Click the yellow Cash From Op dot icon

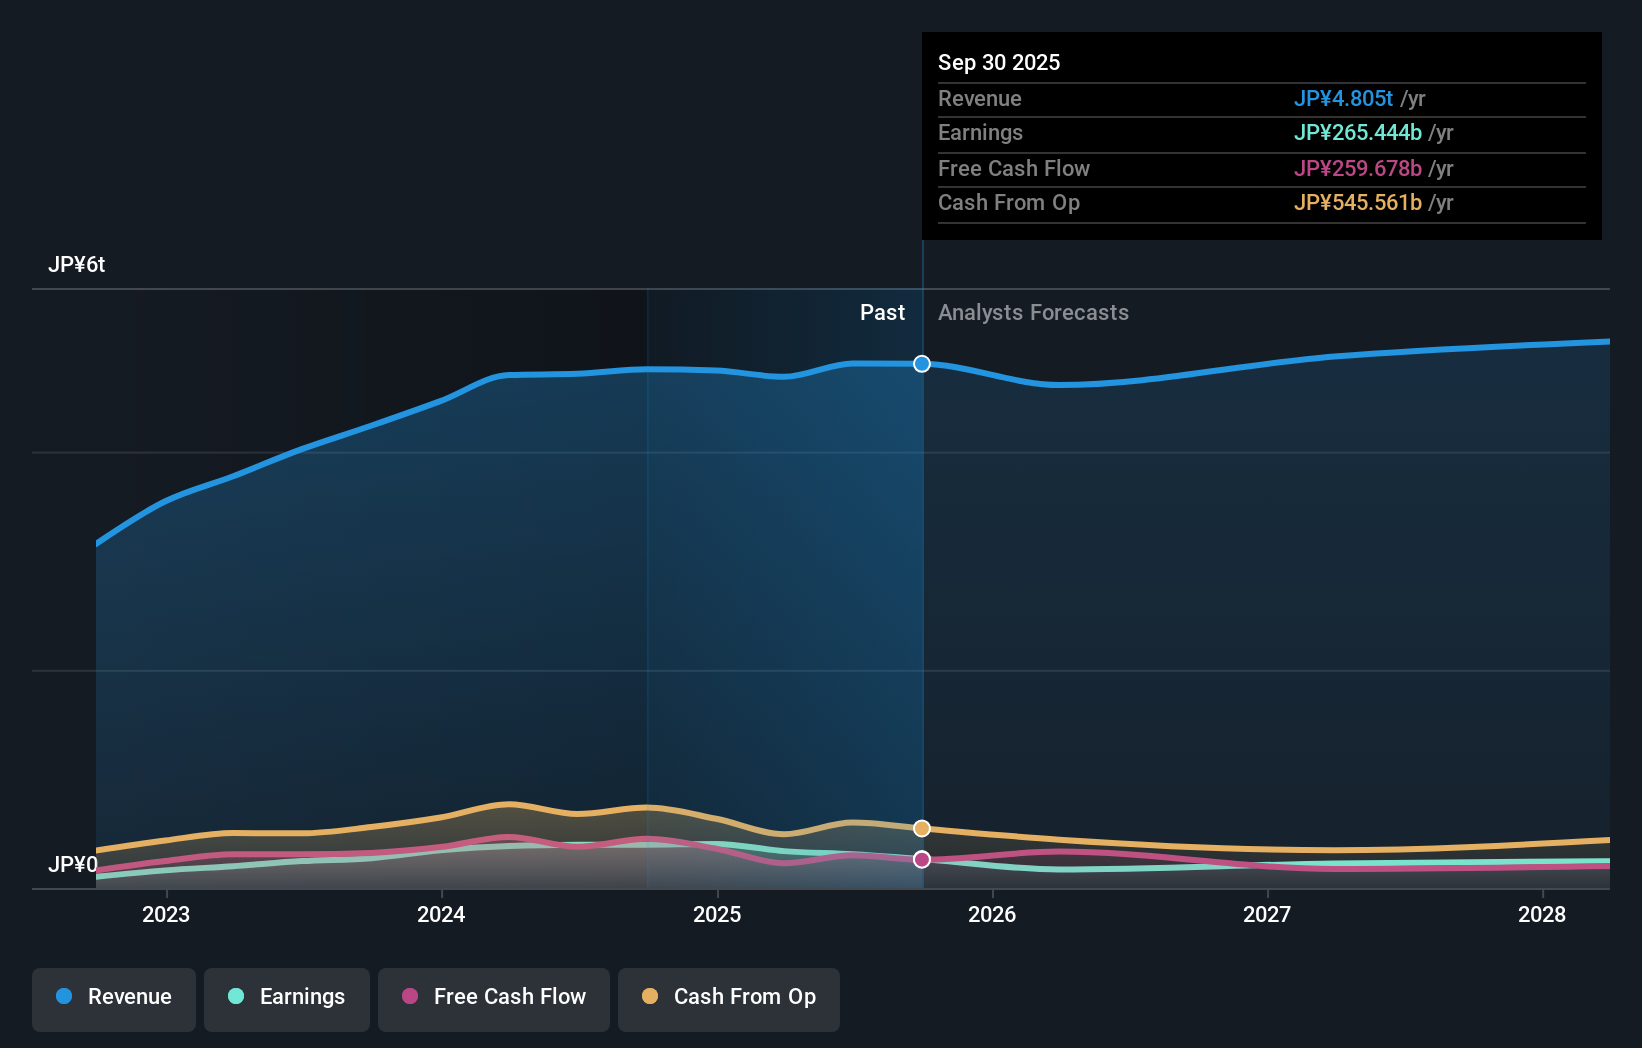point(650,996)
